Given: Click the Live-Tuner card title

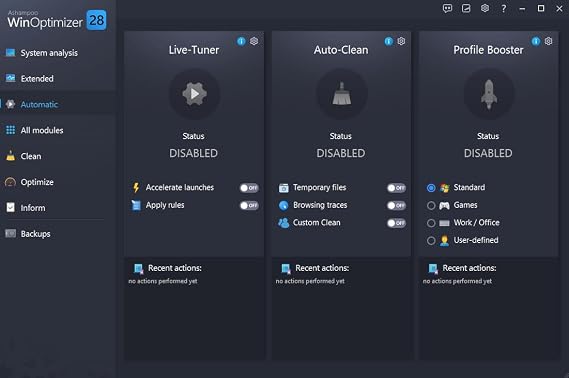Looking at the screenshot, I should pyautogui.click(x=194, y=50).
